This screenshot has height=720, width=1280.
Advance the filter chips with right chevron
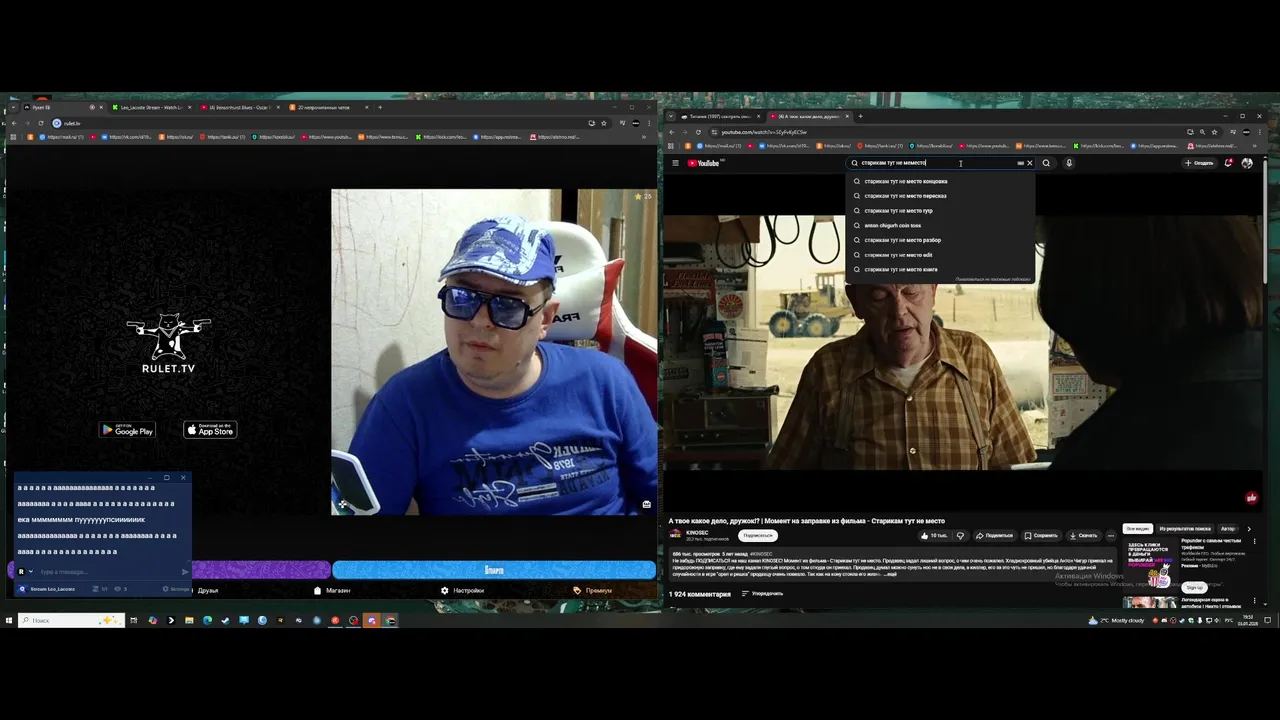[x=1248, y=528]
